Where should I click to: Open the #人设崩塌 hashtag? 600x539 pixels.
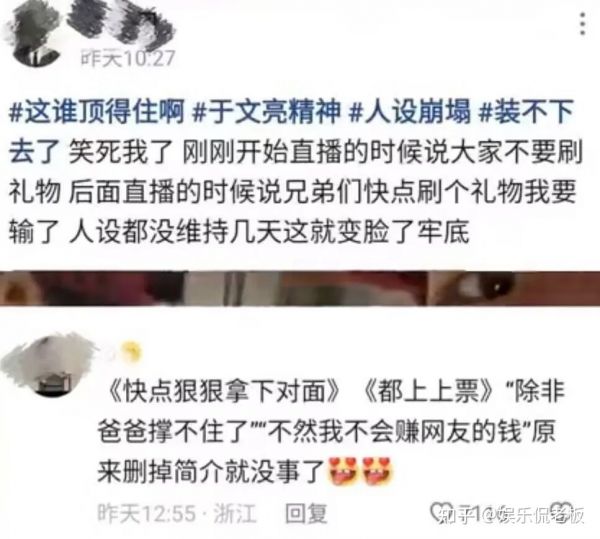410,112
